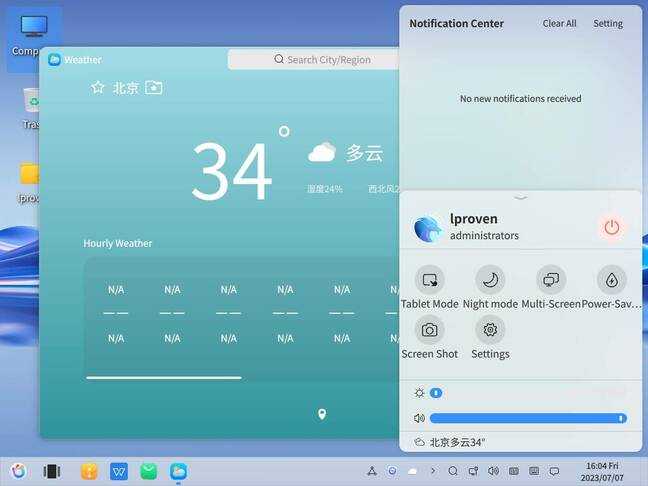The image size is (648, 486).
Task: Click the volume slider bar
Action: pos(526,418)
